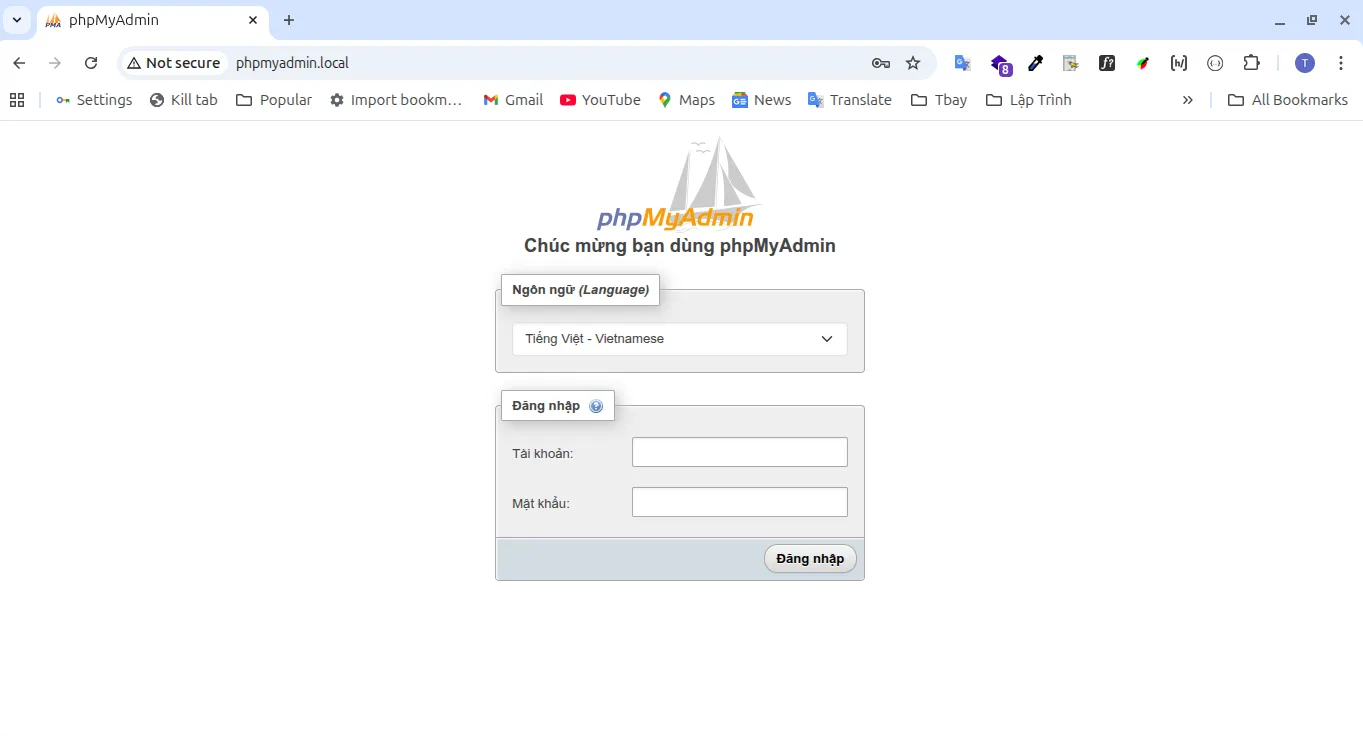Click the back navigation arrow

18,62
